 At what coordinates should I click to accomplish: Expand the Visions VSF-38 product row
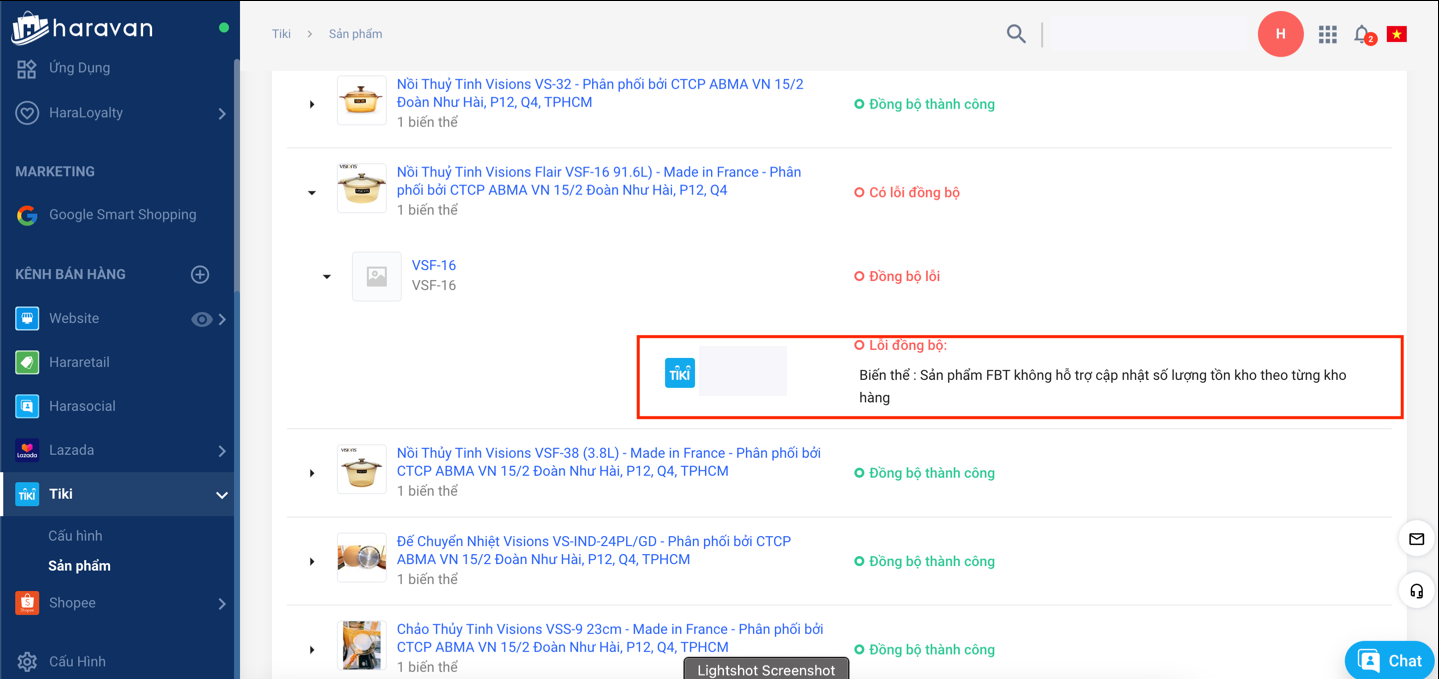(x=312, y=473)
